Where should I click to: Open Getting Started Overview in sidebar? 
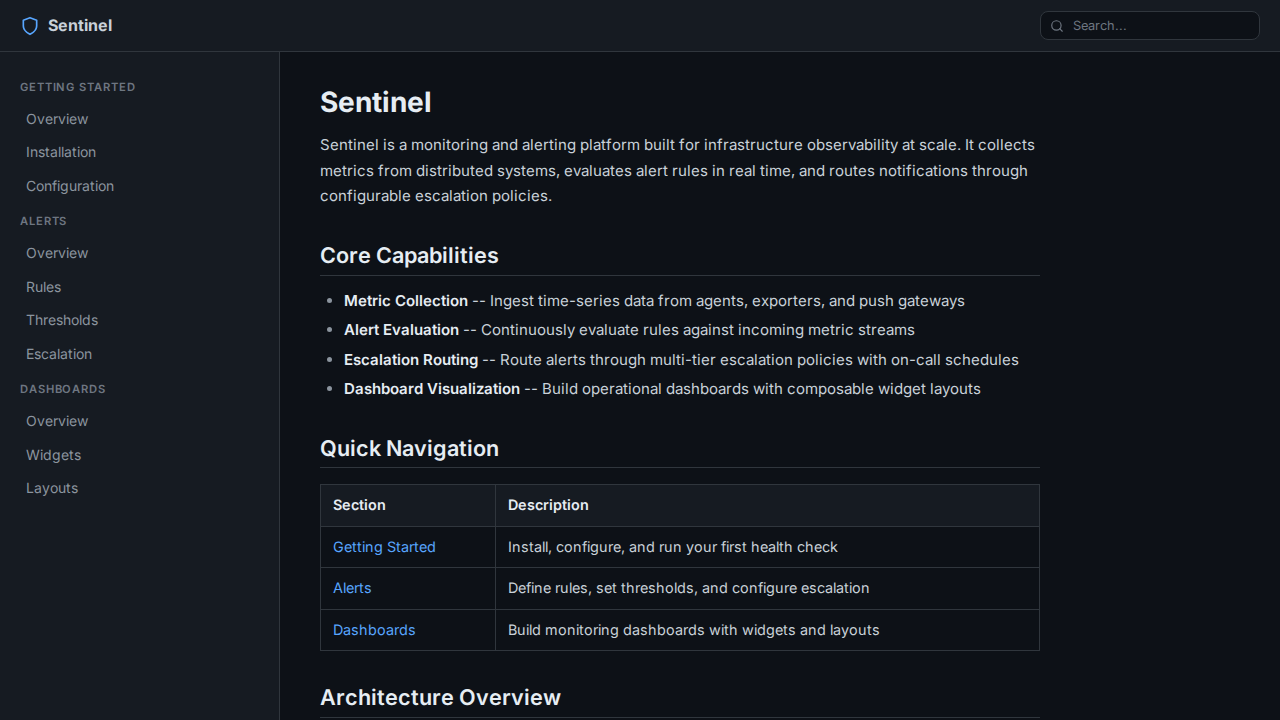click(57, 119)
